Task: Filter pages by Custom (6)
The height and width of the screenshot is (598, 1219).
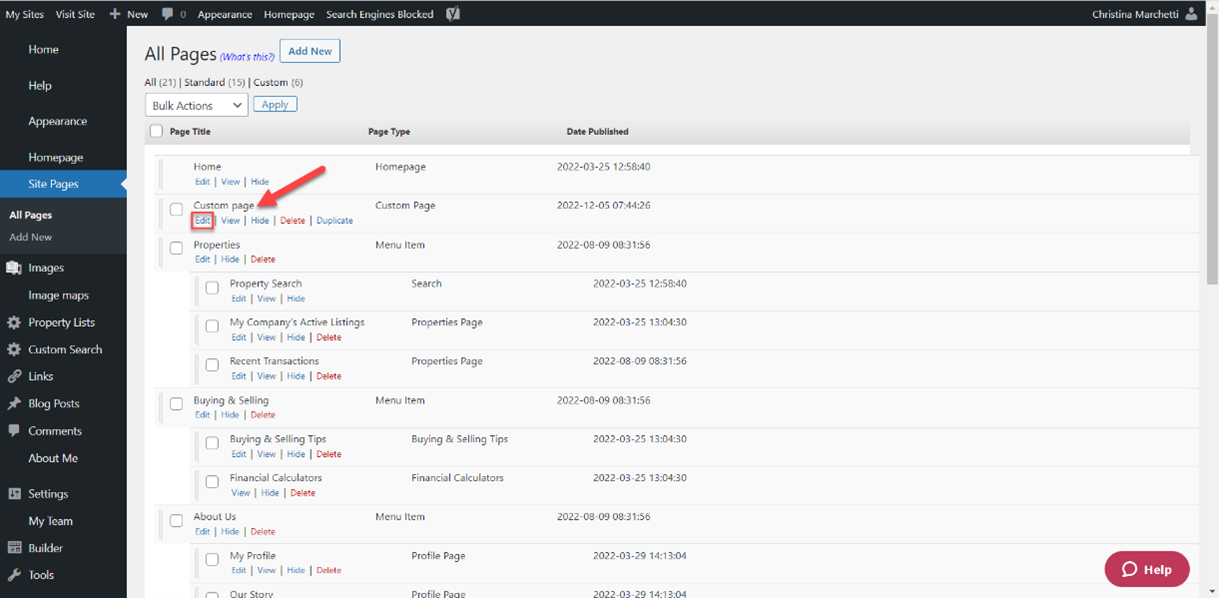Action: tap(278, 82)
